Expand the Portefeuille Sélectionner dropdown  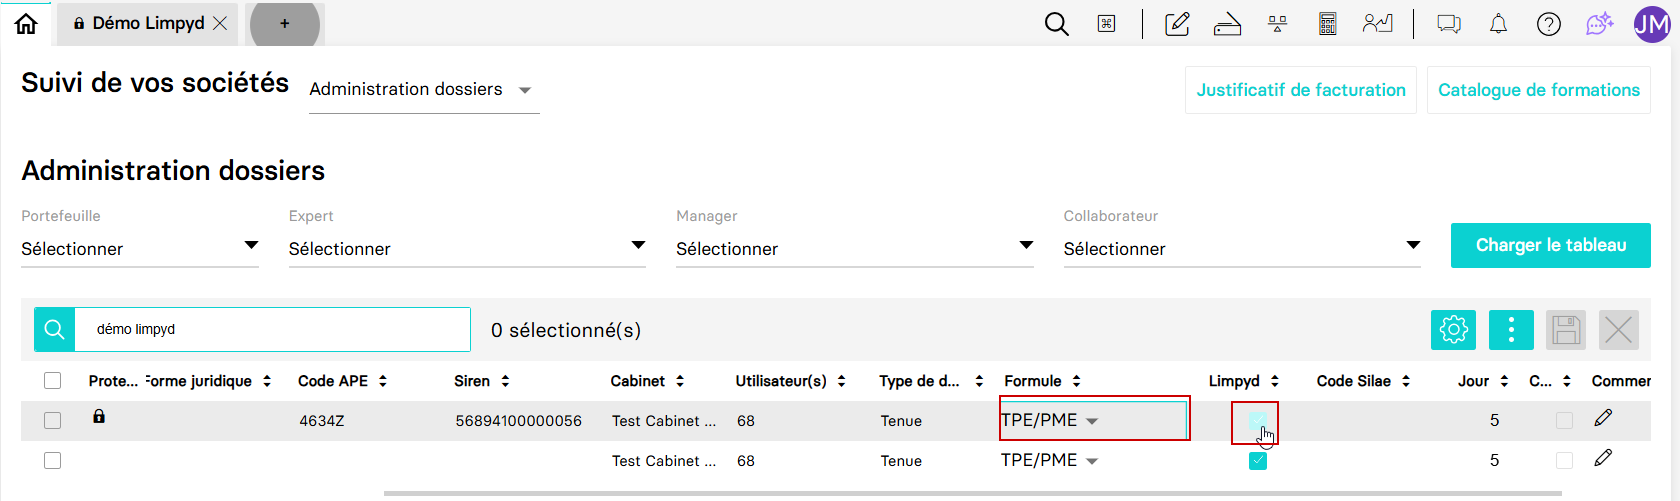(x=139, y=248)
